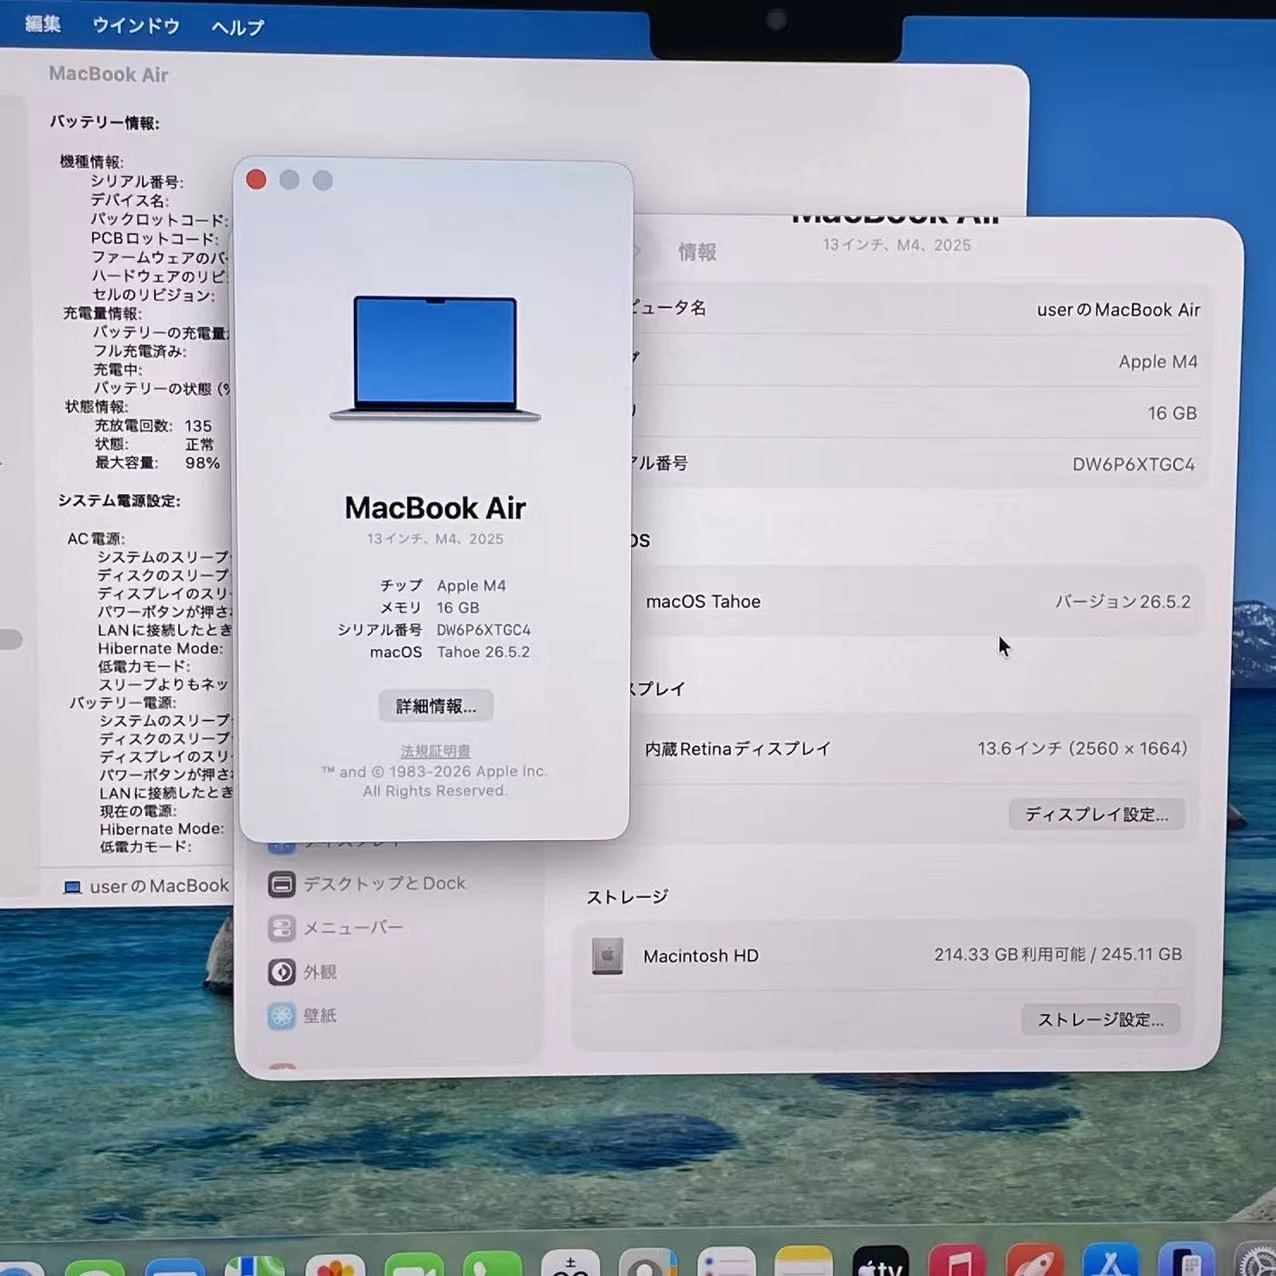Click the ストレージ section heading
Viewport: 1276px width, 1276px height.
[627, 897]
